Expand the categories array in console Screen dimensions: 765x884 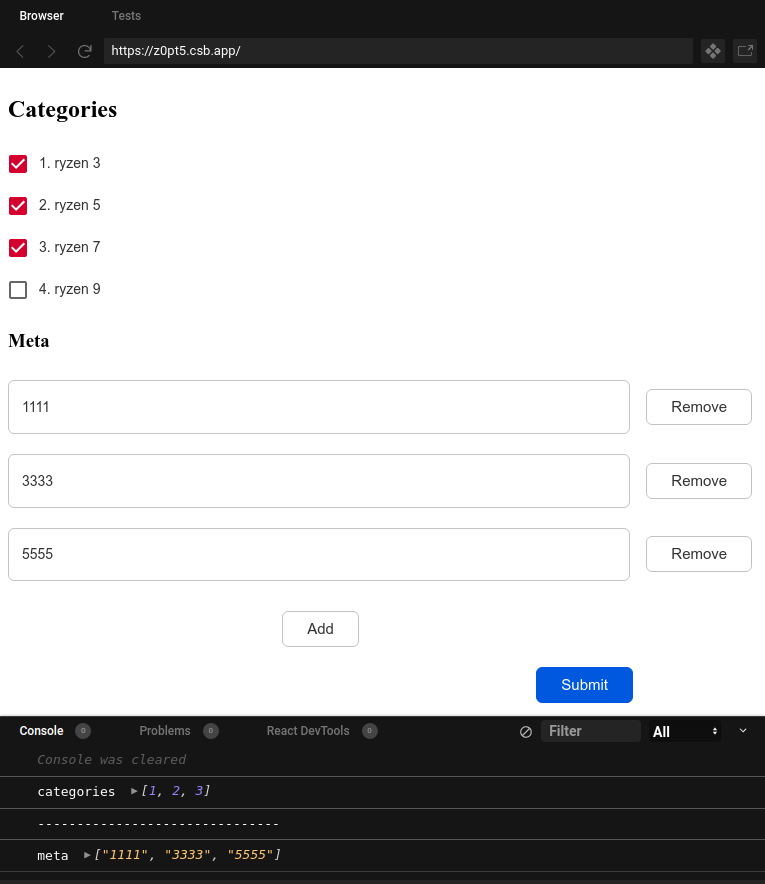pyautogui.click(x=135, y=791)
